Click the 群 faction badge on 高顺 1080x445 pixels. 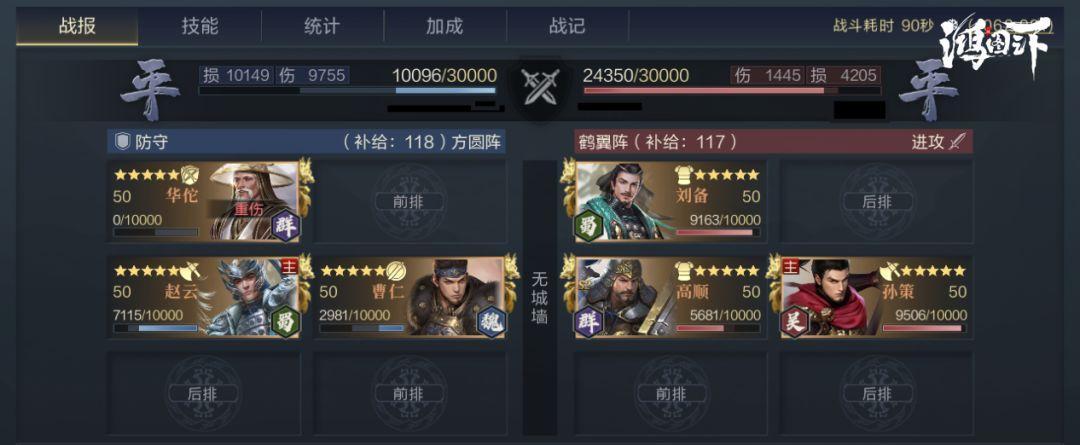click(588, 322)
